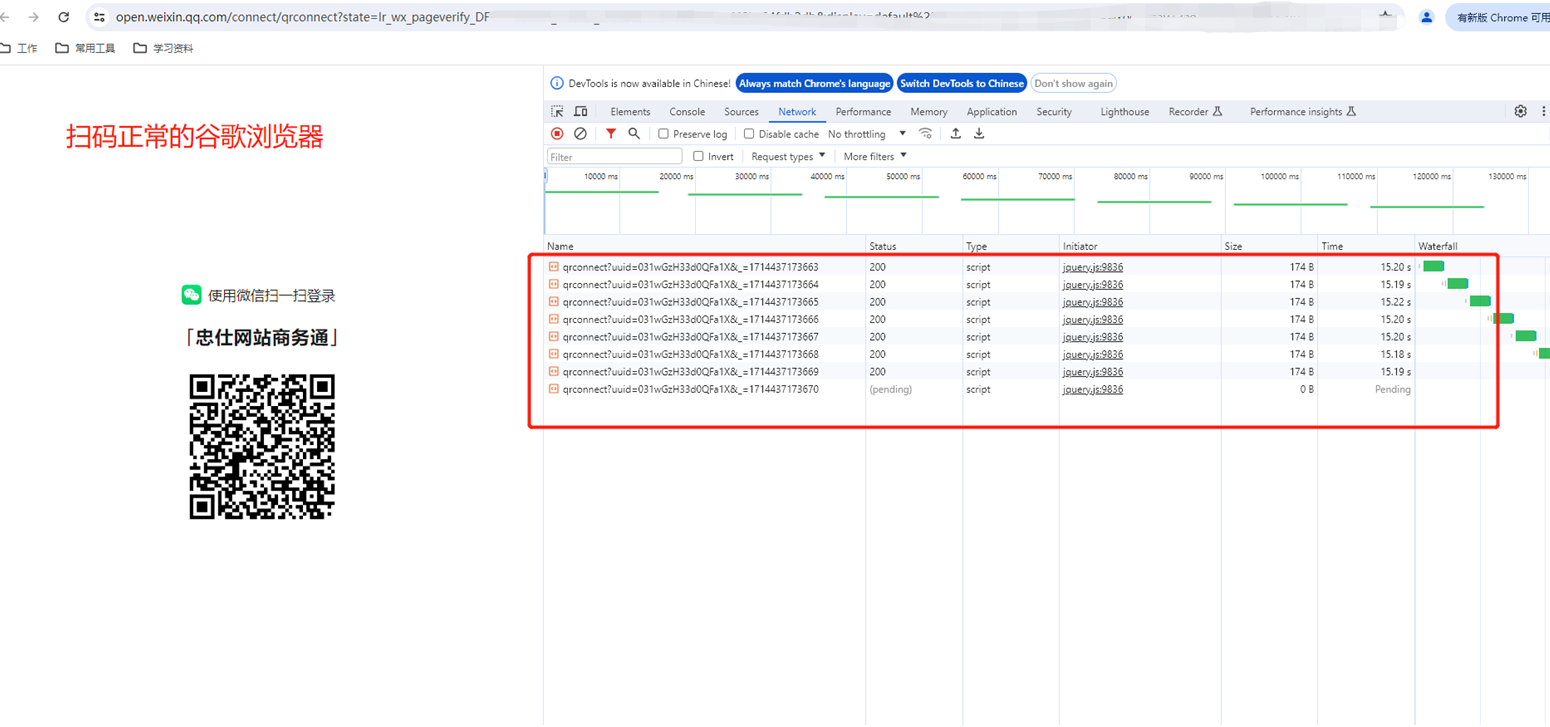Open the Performance tab

tap(863, 112)
